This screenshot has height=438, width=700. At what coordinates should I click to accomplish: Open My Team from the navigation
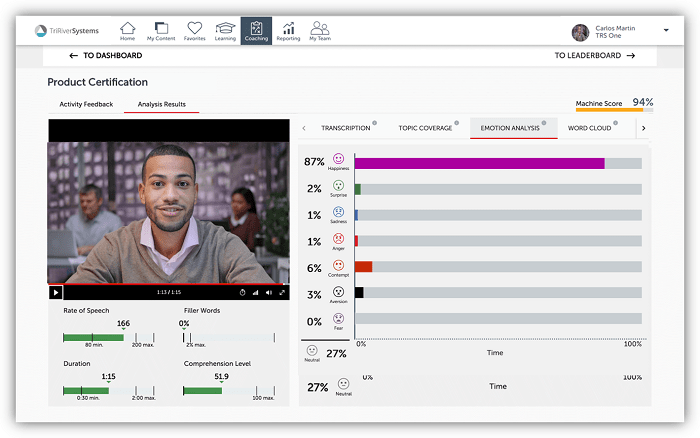point(320,31)
